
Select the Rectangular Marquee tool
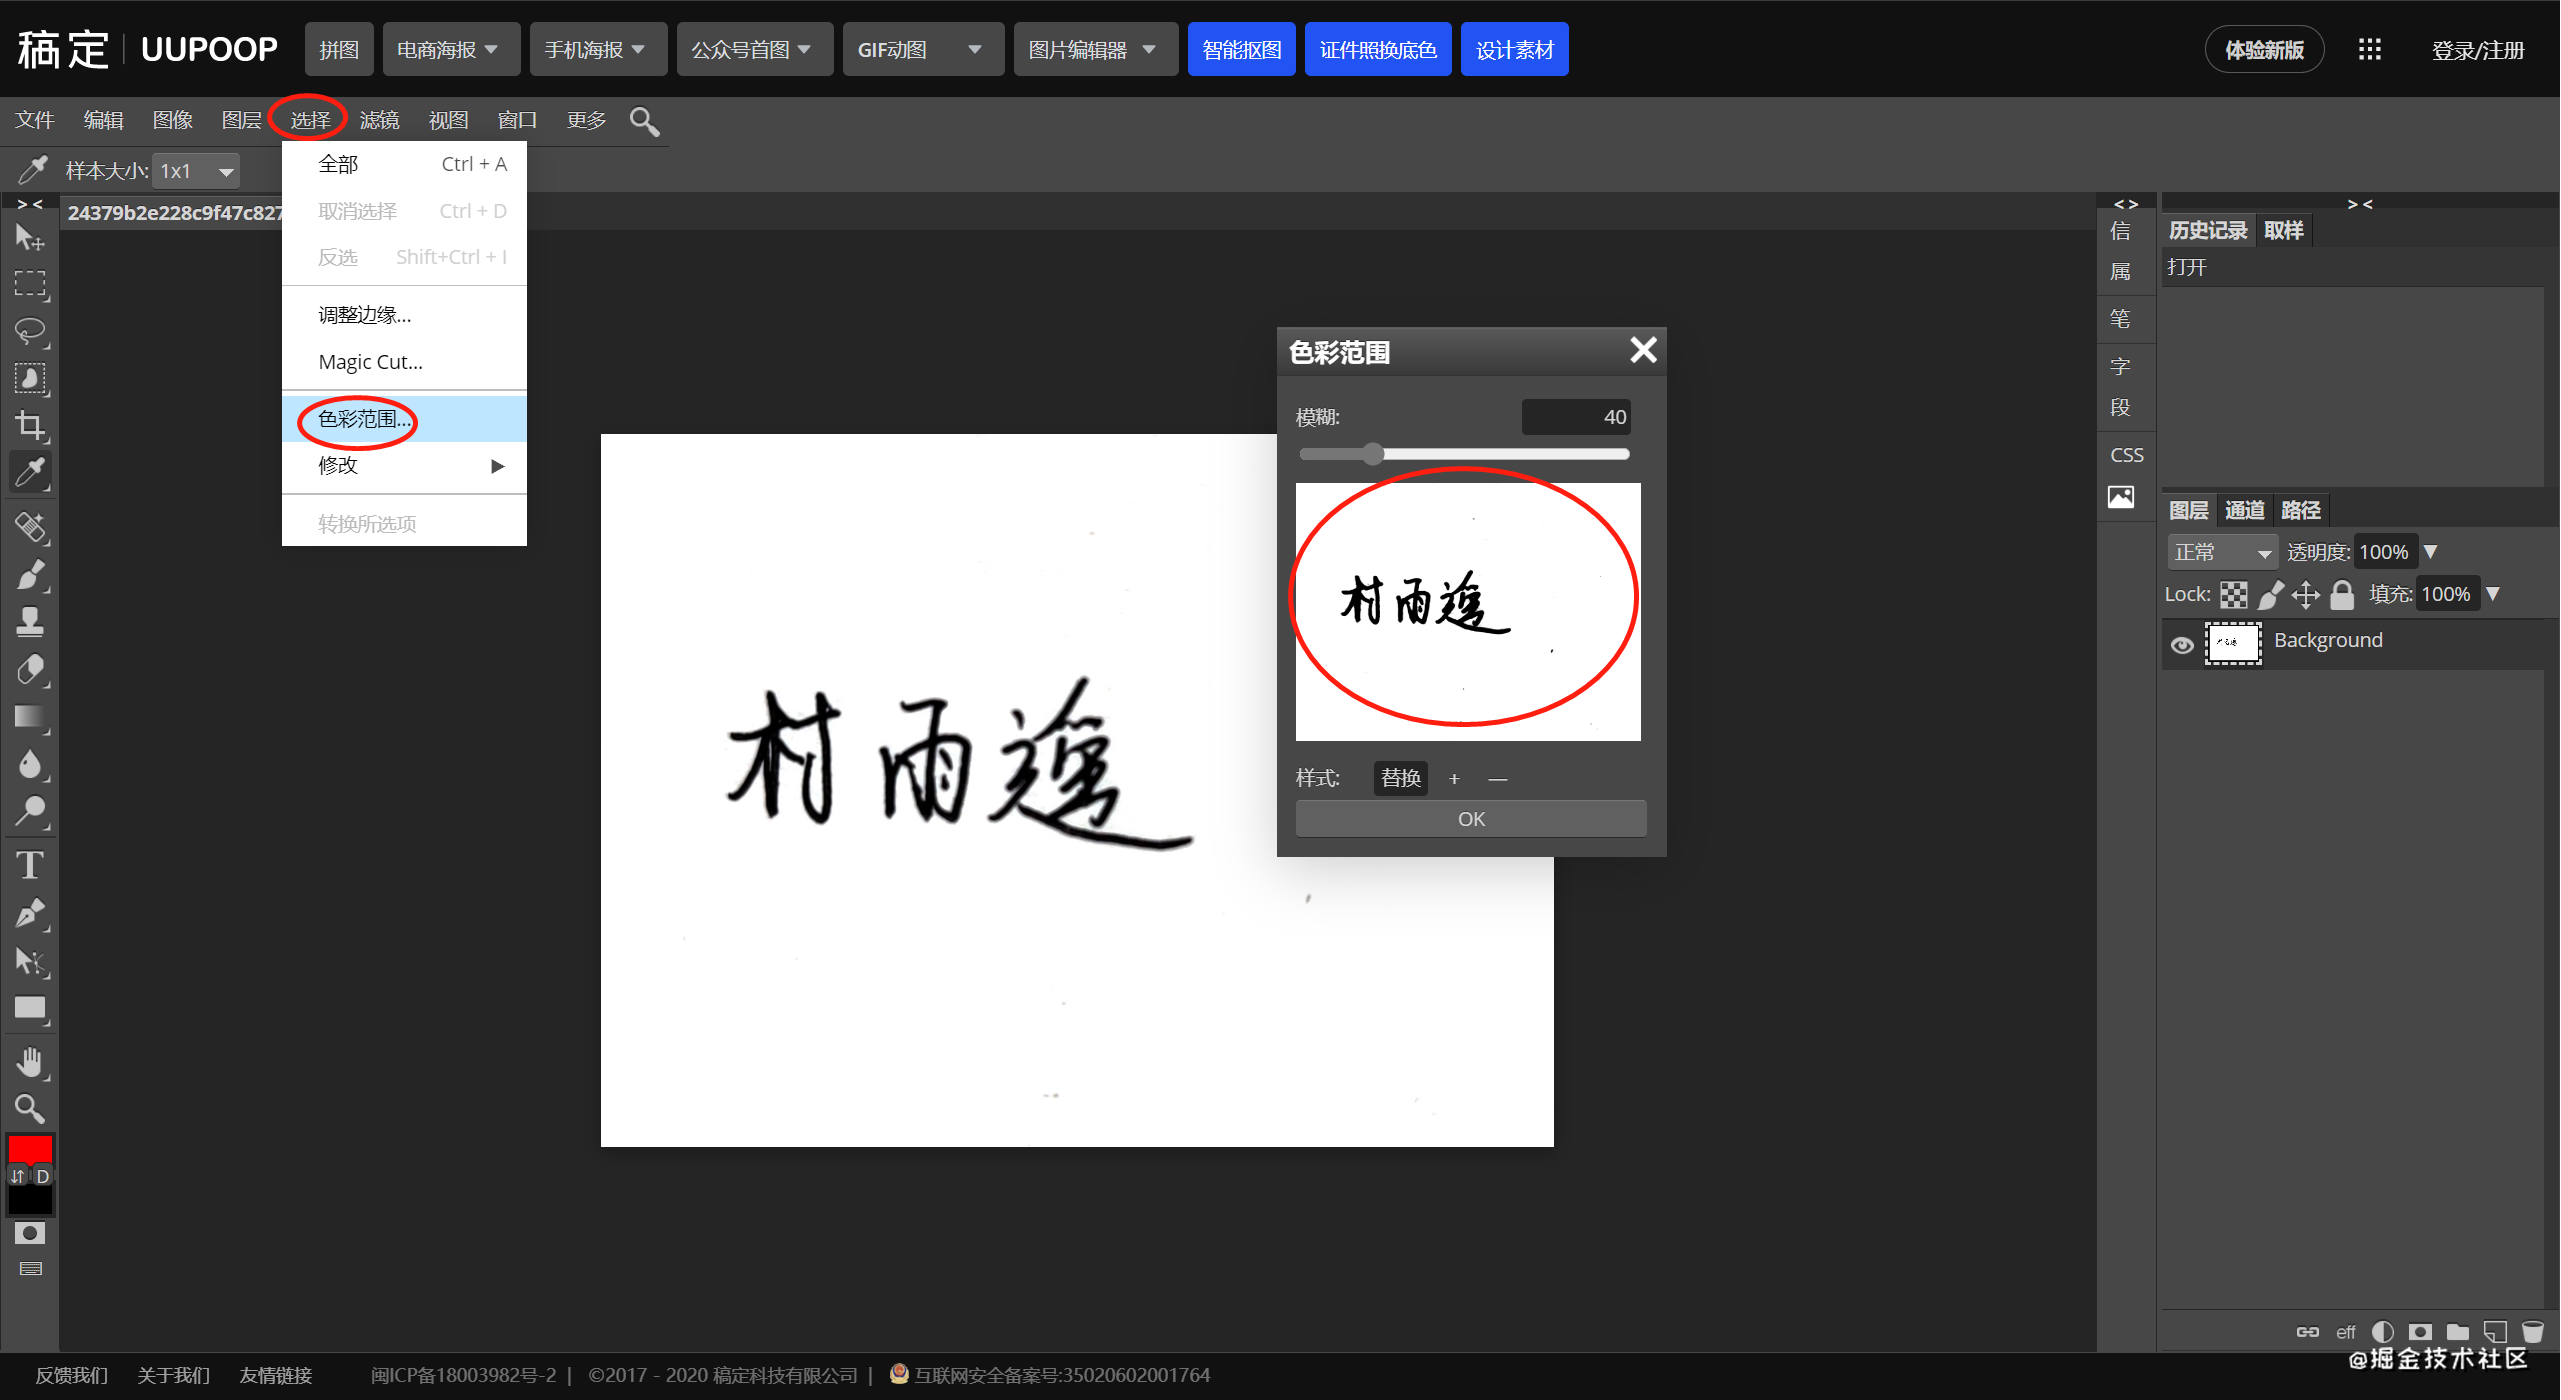30,284
